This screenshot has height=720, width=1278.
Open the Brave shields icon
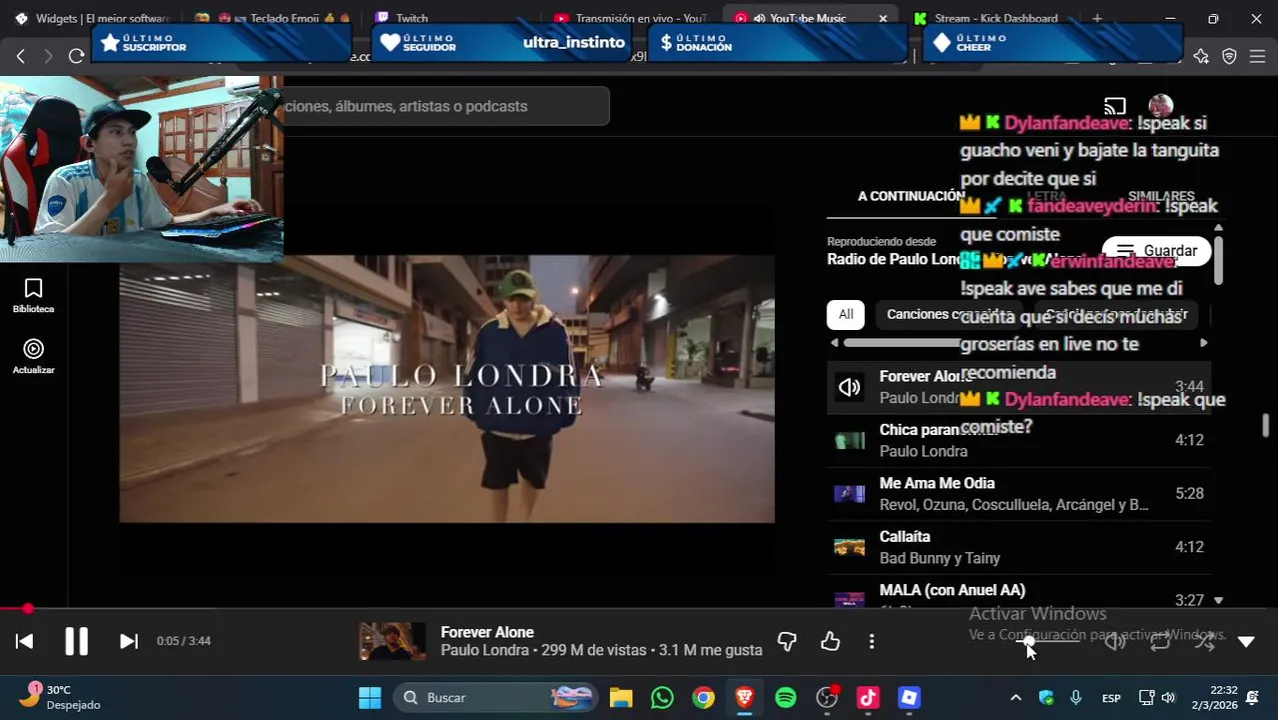(1229, 57)
